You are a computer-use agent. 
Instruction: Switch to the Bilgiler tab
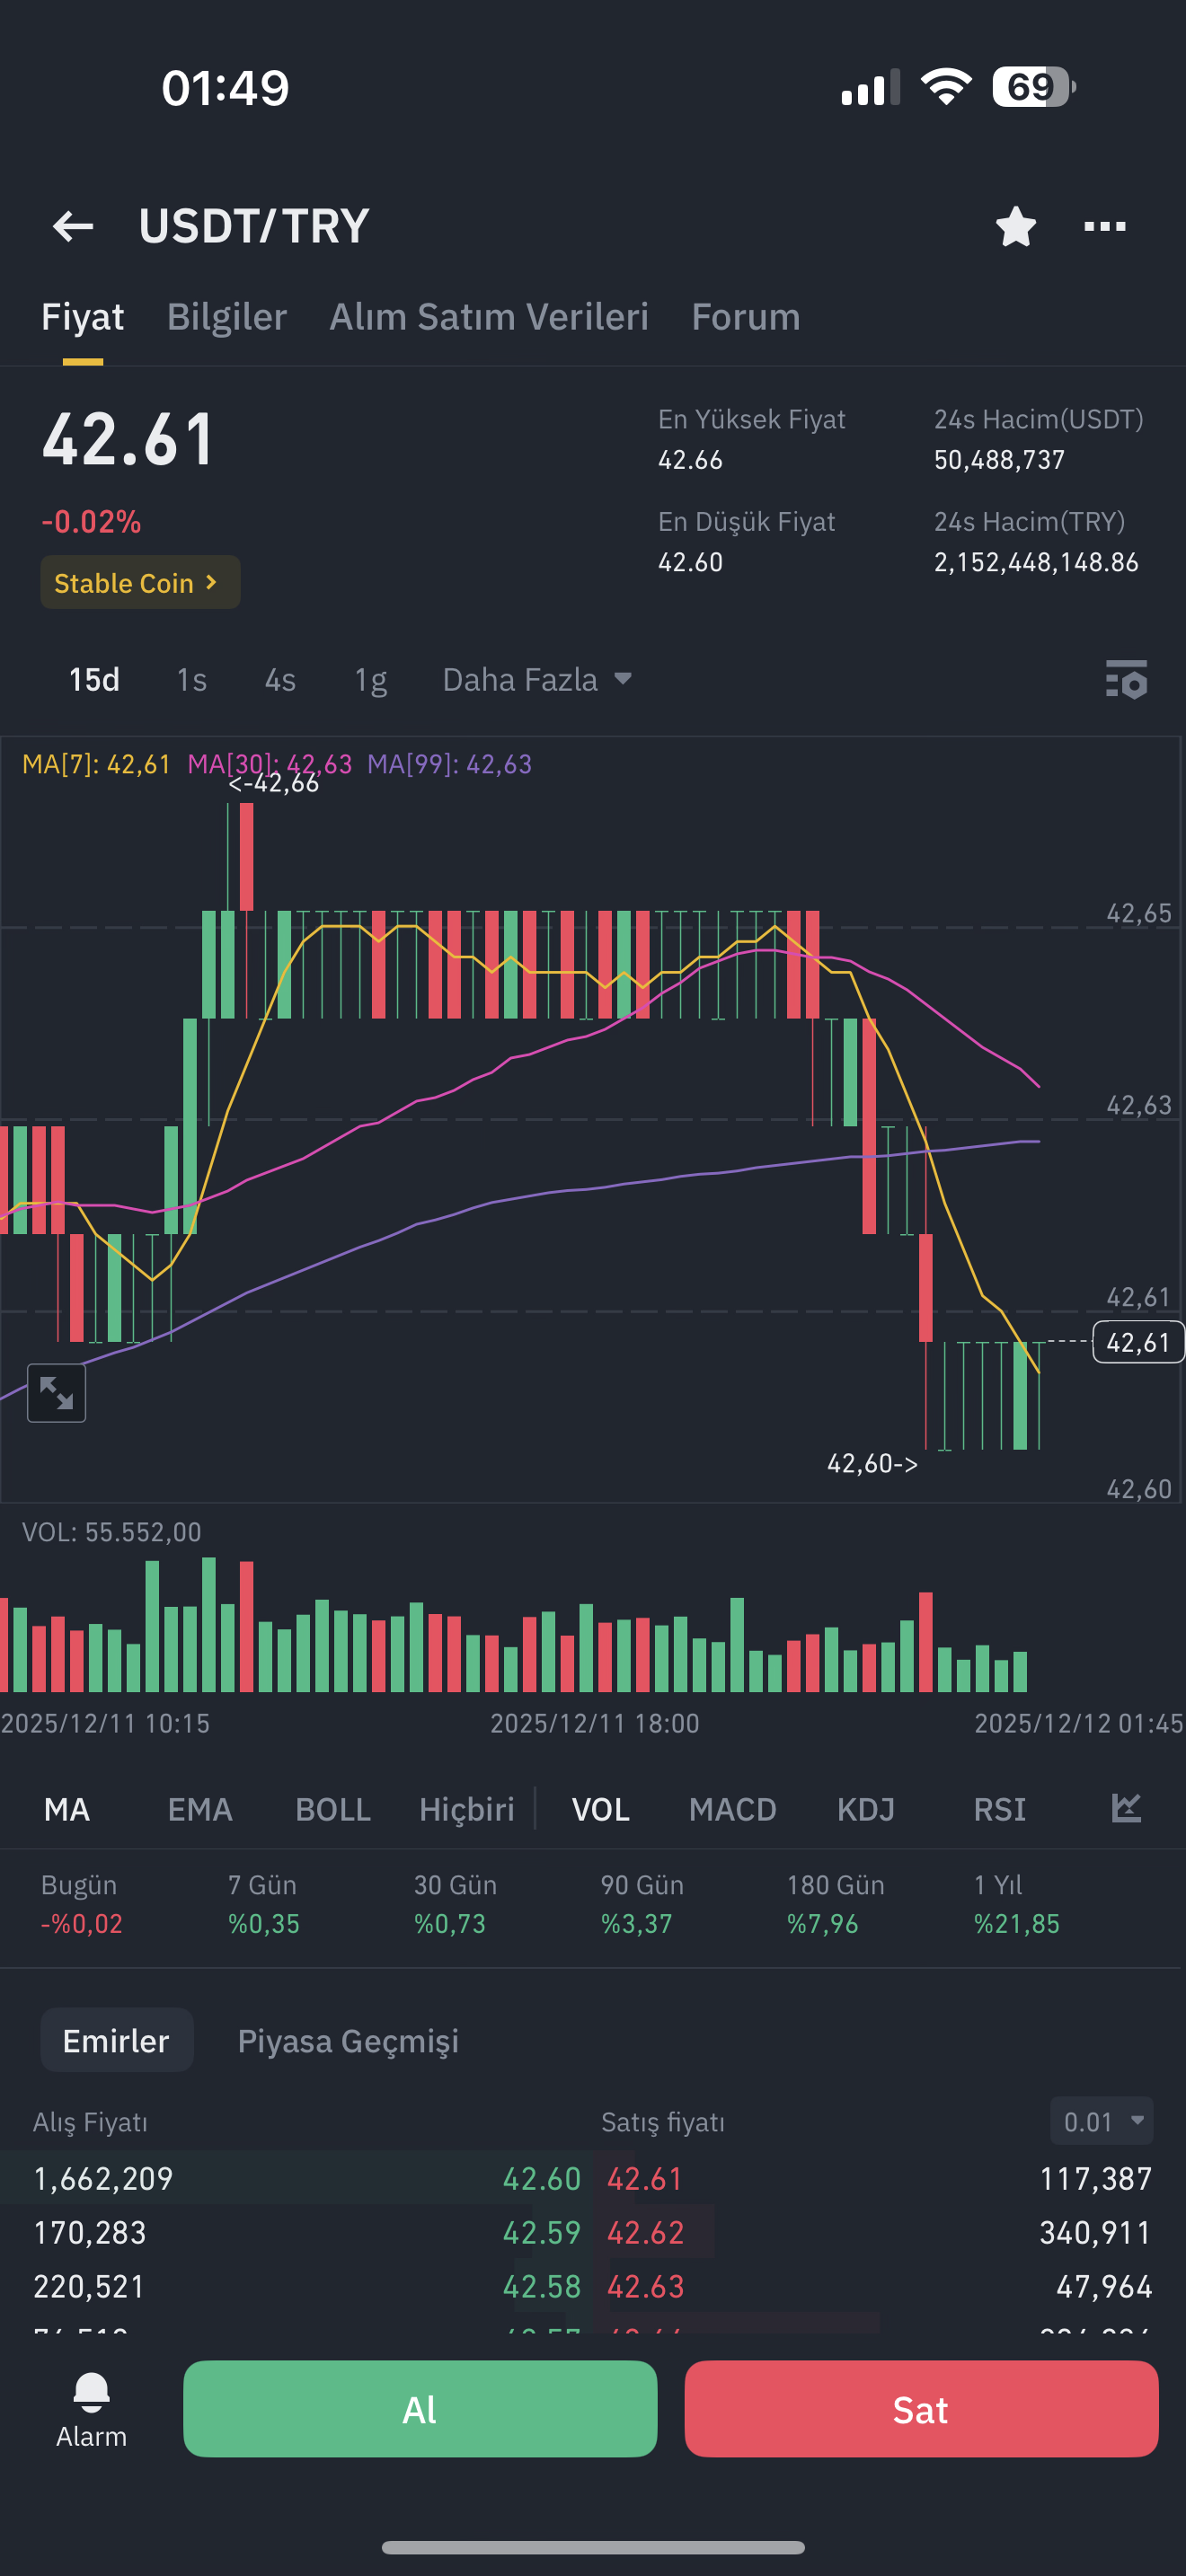point(227,317)
